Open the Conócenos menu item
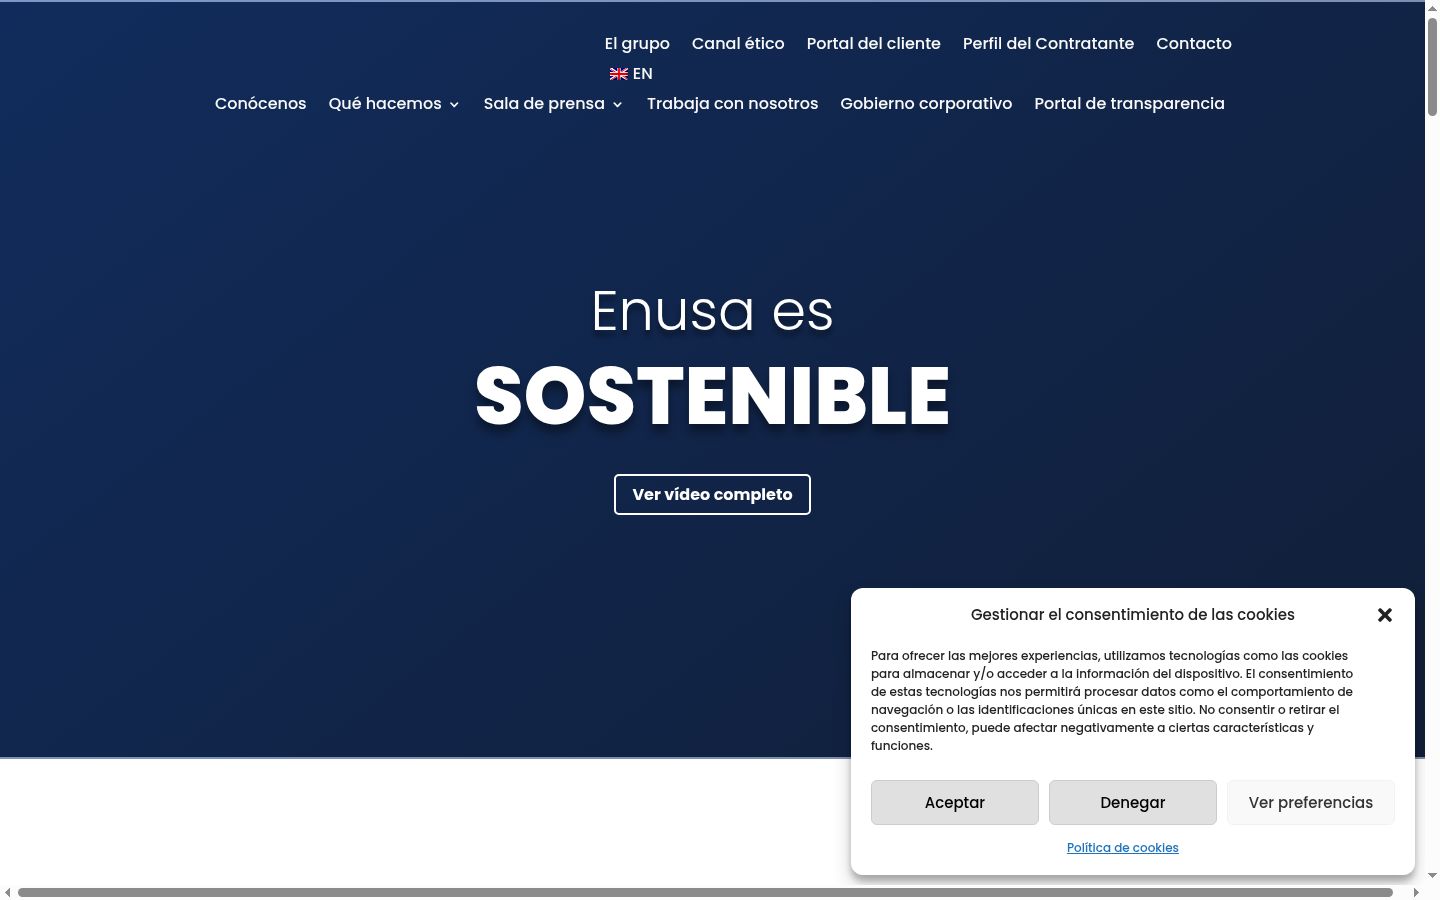The image size is (1440, 900). coord(261,104)
